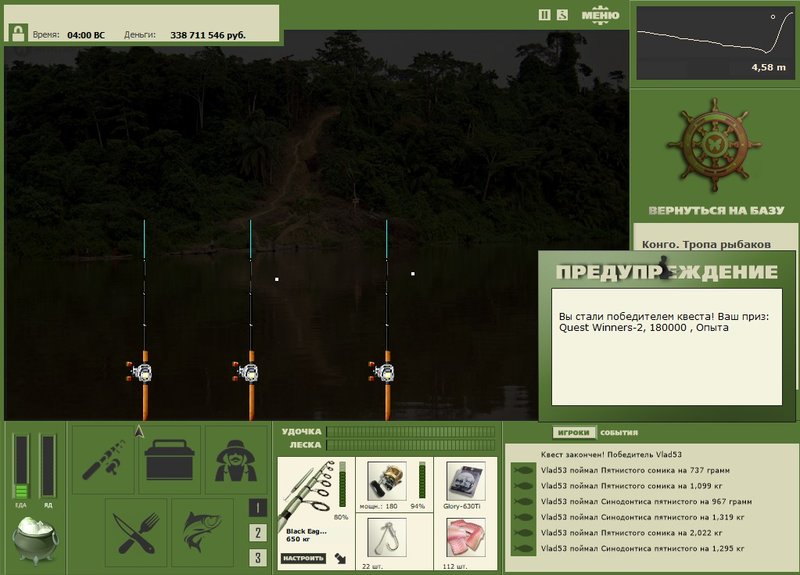Click the arrow icon beside НАСТРОИТЬ
The width and height of the screenshot is (800, 575).
tap(340, 558)
